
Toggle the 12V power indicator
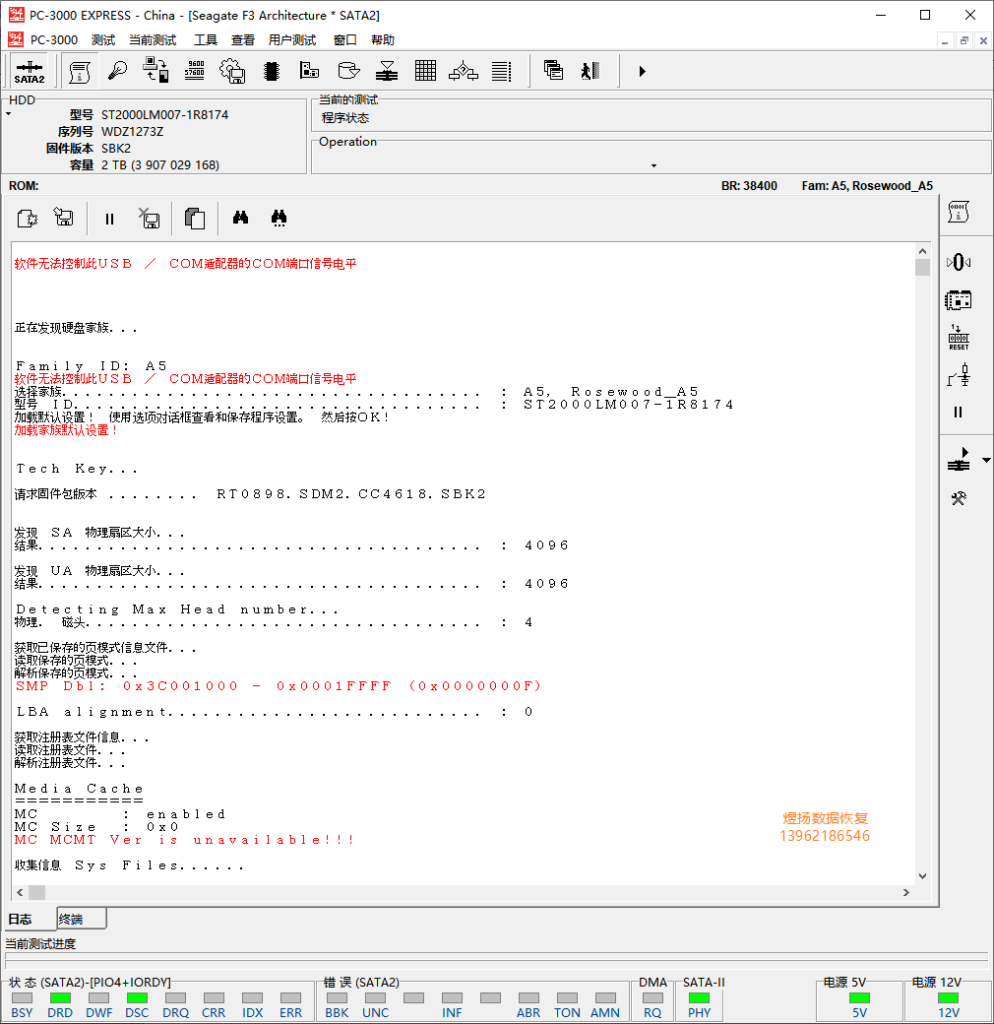click(948, 998)
